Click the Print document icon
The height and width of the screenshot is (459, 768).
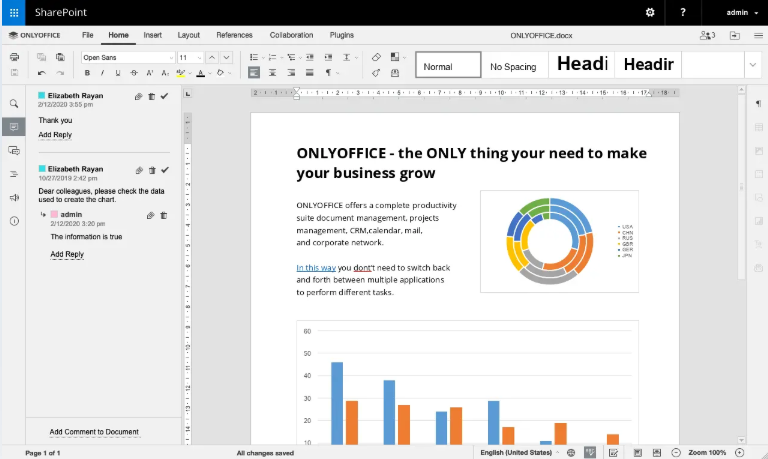click(x=14, y=57)
